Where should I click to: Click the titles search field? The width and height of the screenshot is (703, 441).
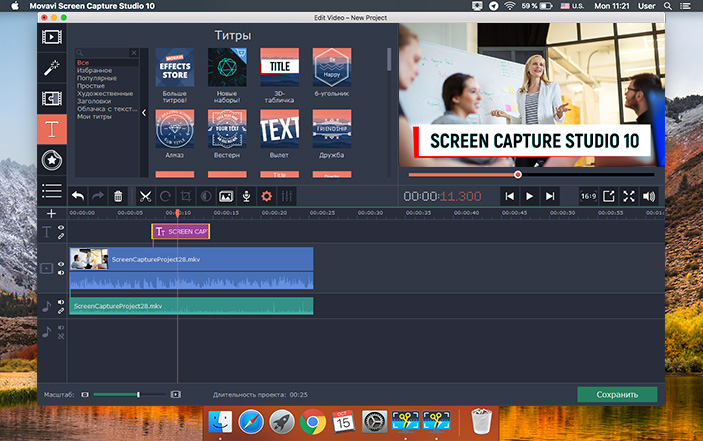point(103,53)
